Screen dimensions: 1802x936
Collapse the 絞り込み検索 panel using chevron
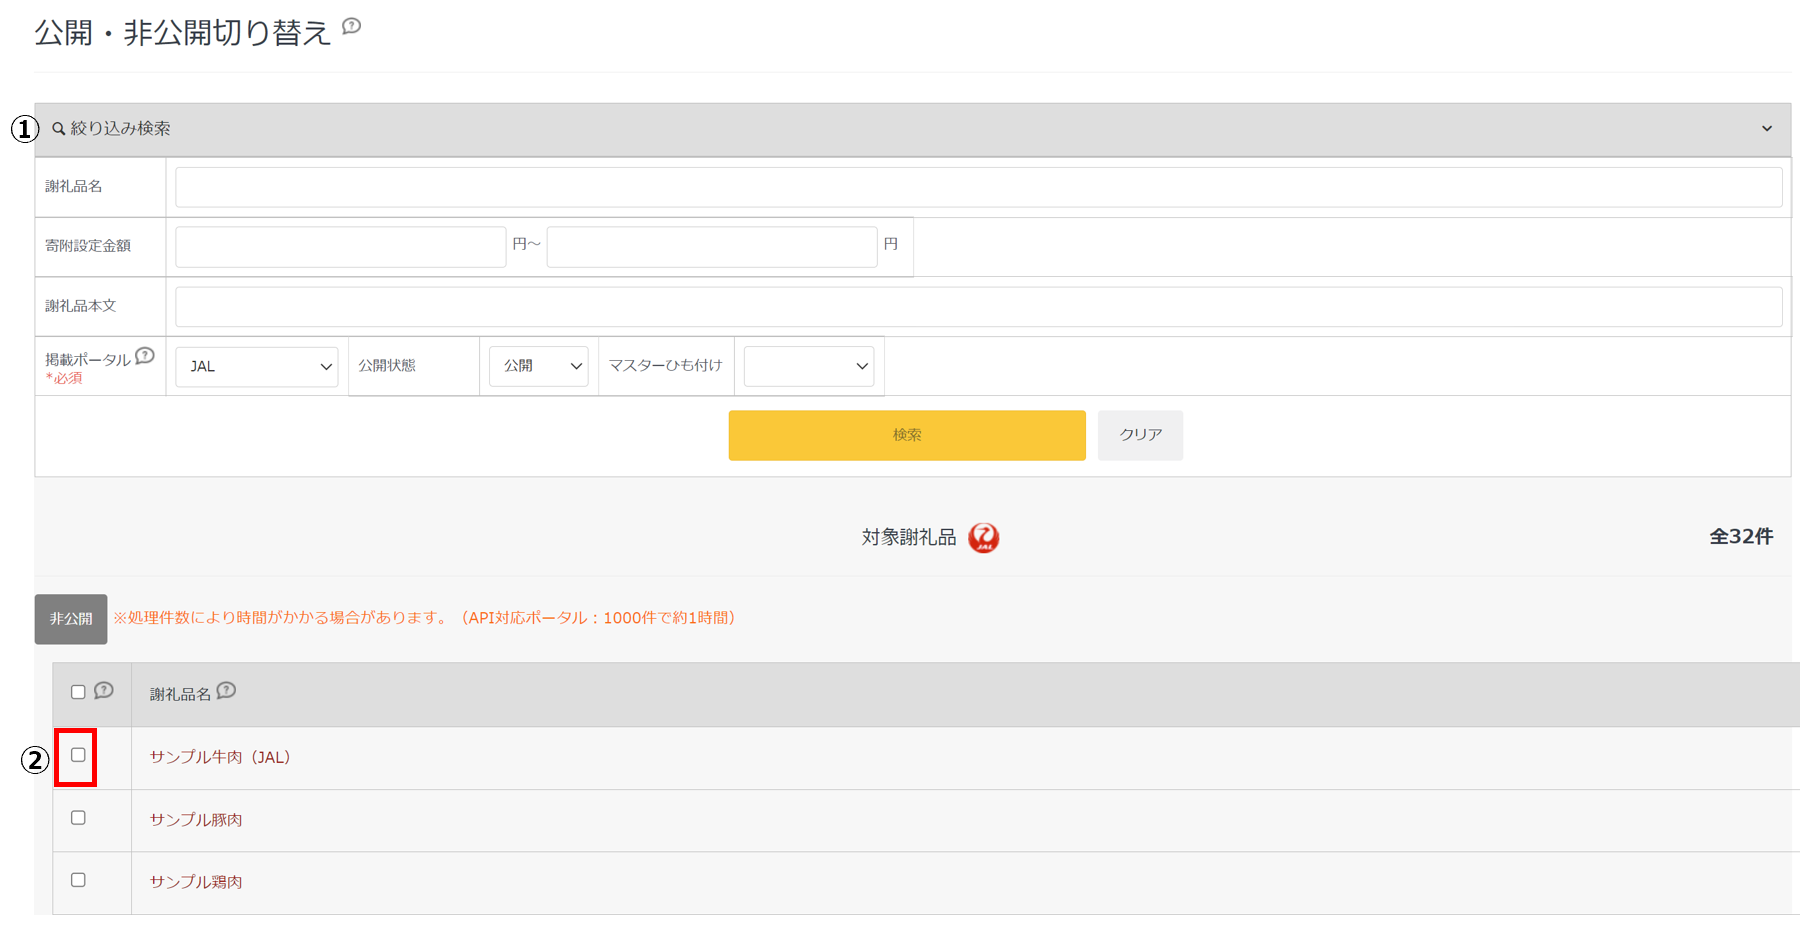click(x=1766, y=129)
